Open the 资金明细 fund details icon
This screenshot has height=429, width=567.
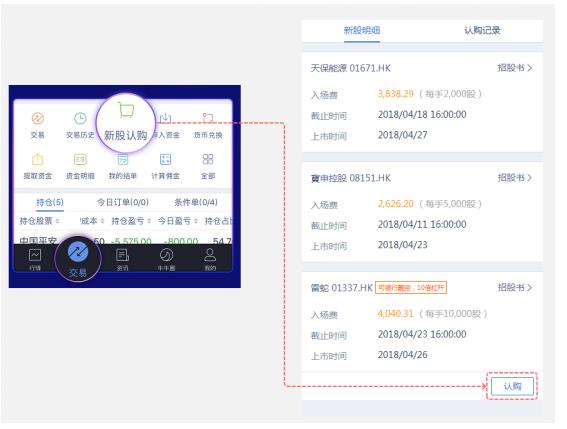click(x=80, y=159)
